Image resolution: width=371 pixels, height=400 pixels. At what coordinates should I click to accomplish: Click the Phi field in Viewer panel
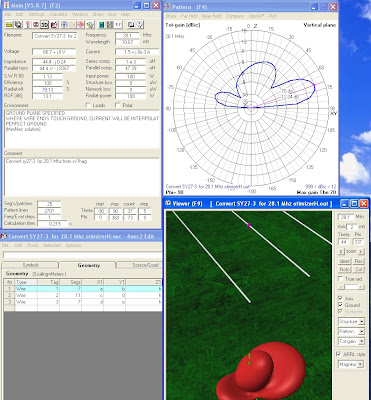(358, 242)
